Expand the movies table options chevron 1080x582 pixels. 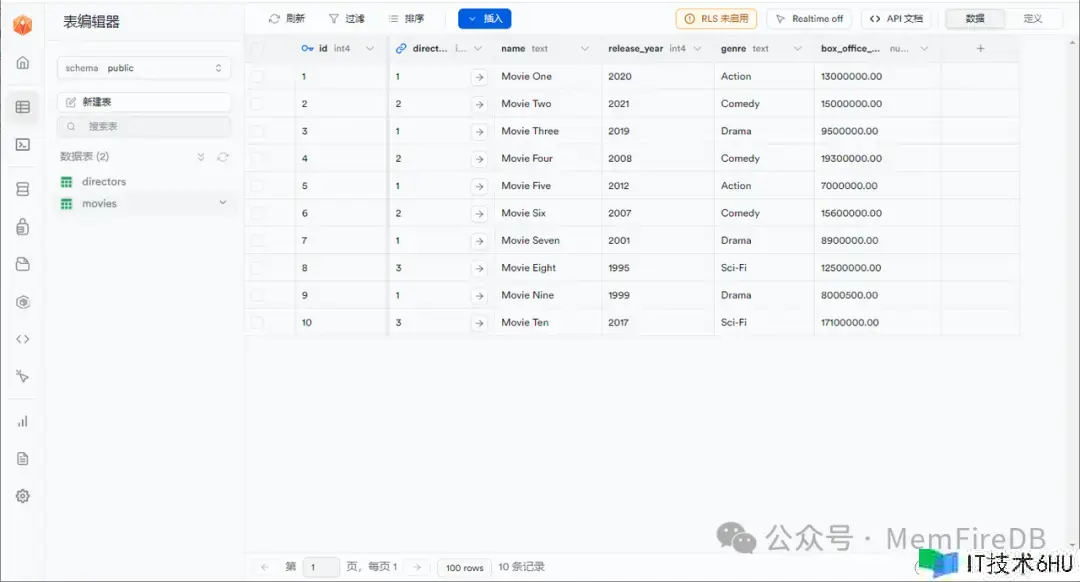(223, 203)
